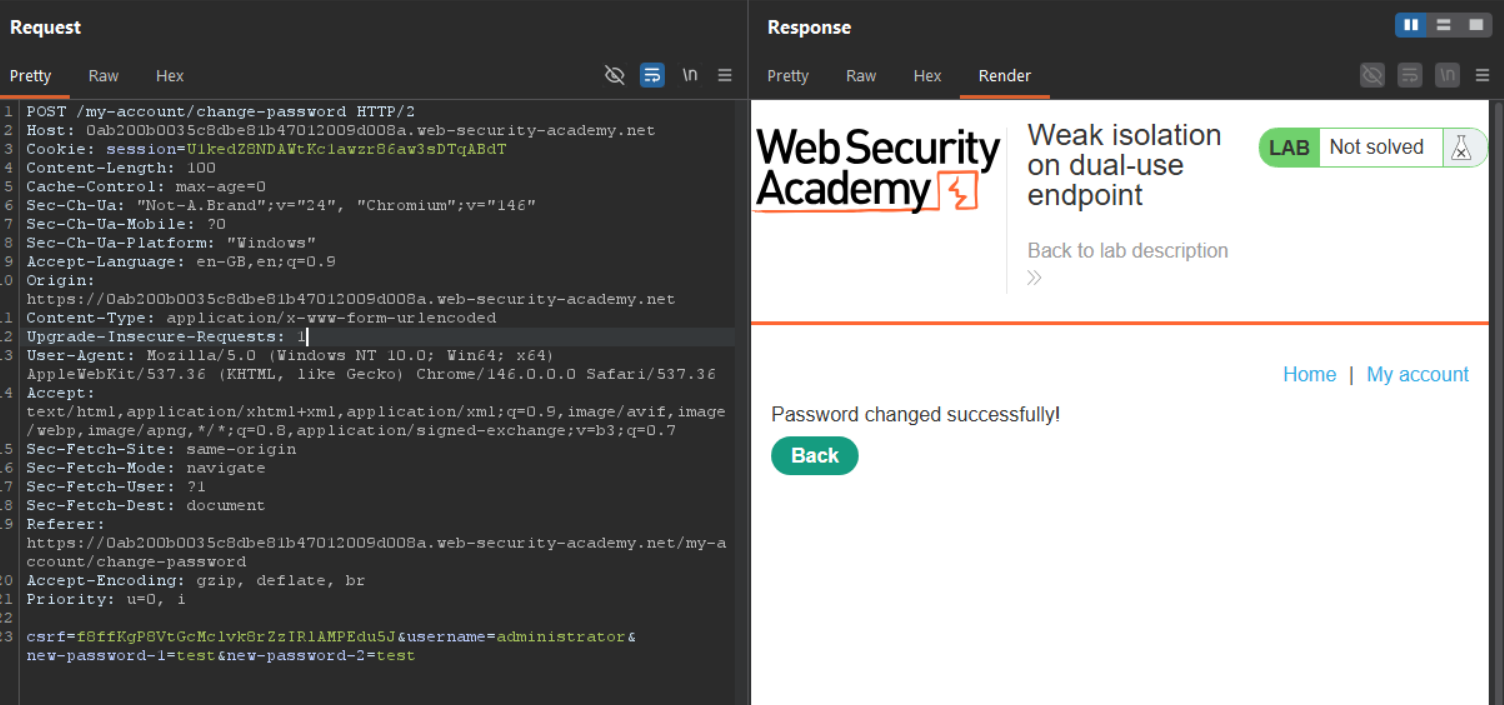Open the My account link
This screenshot has height=705, width=1504.
click(1417, 374)
